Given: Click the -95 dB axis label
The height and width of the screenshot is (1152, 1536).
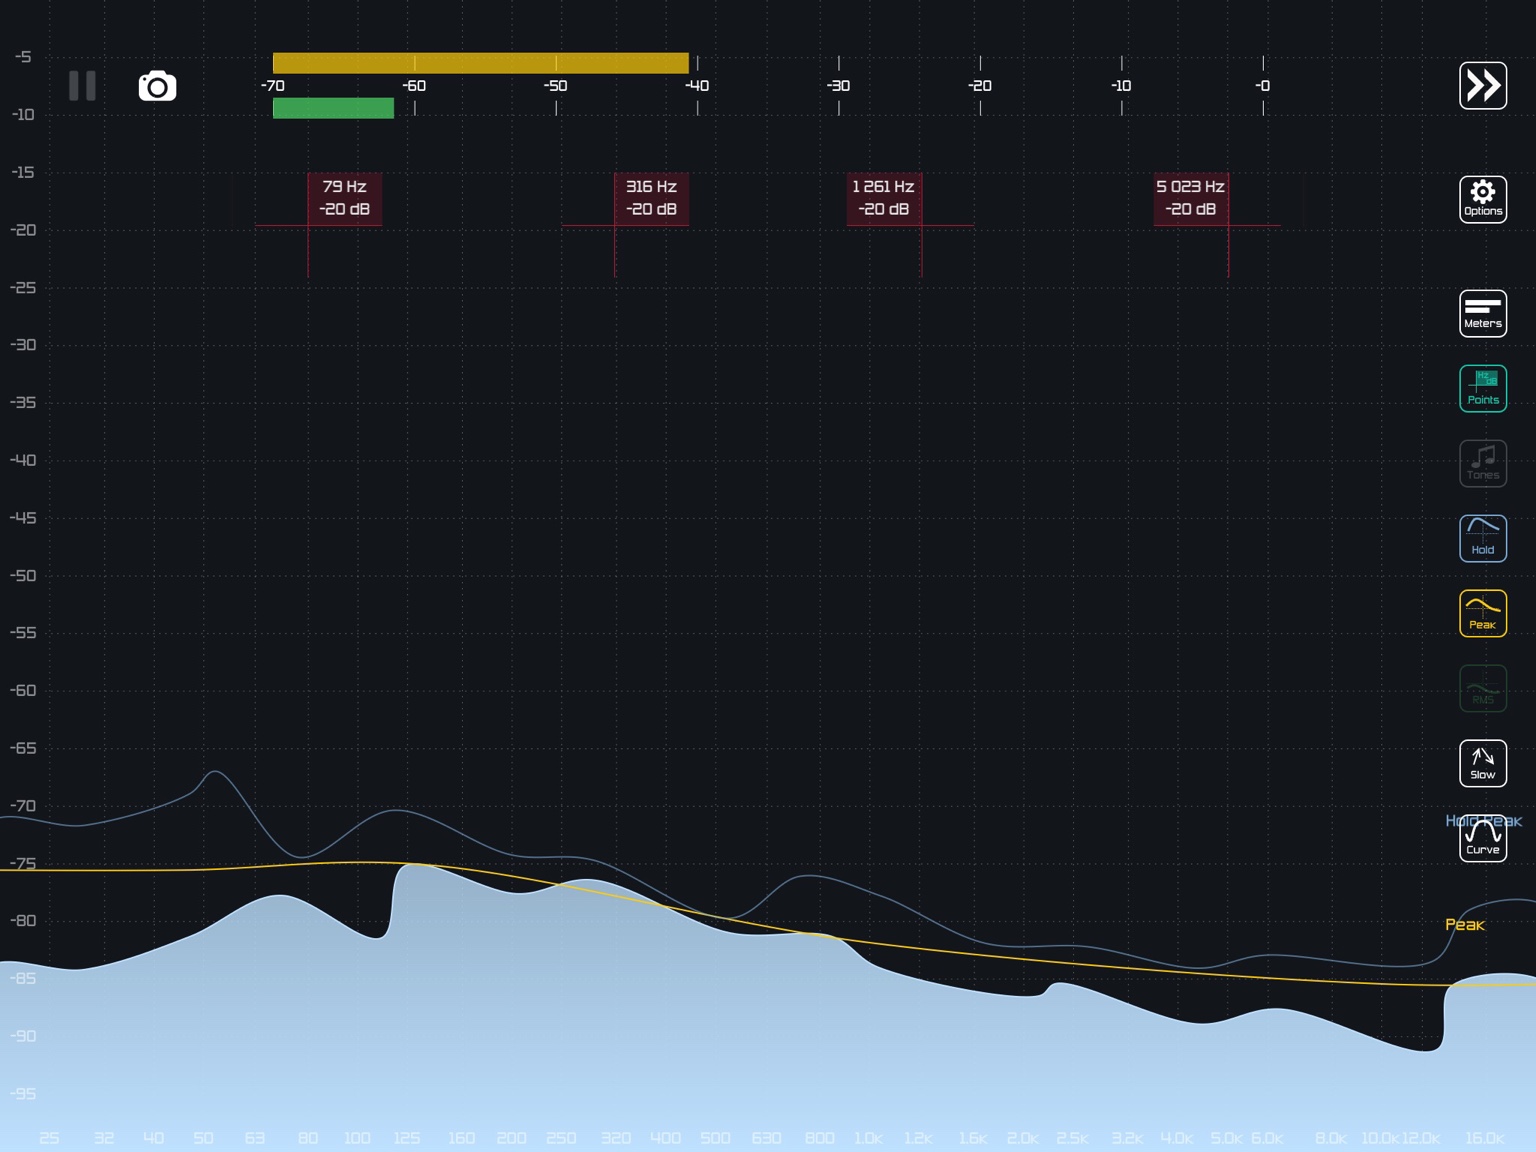Looking at the screenshot, I should coord(23,1094).
